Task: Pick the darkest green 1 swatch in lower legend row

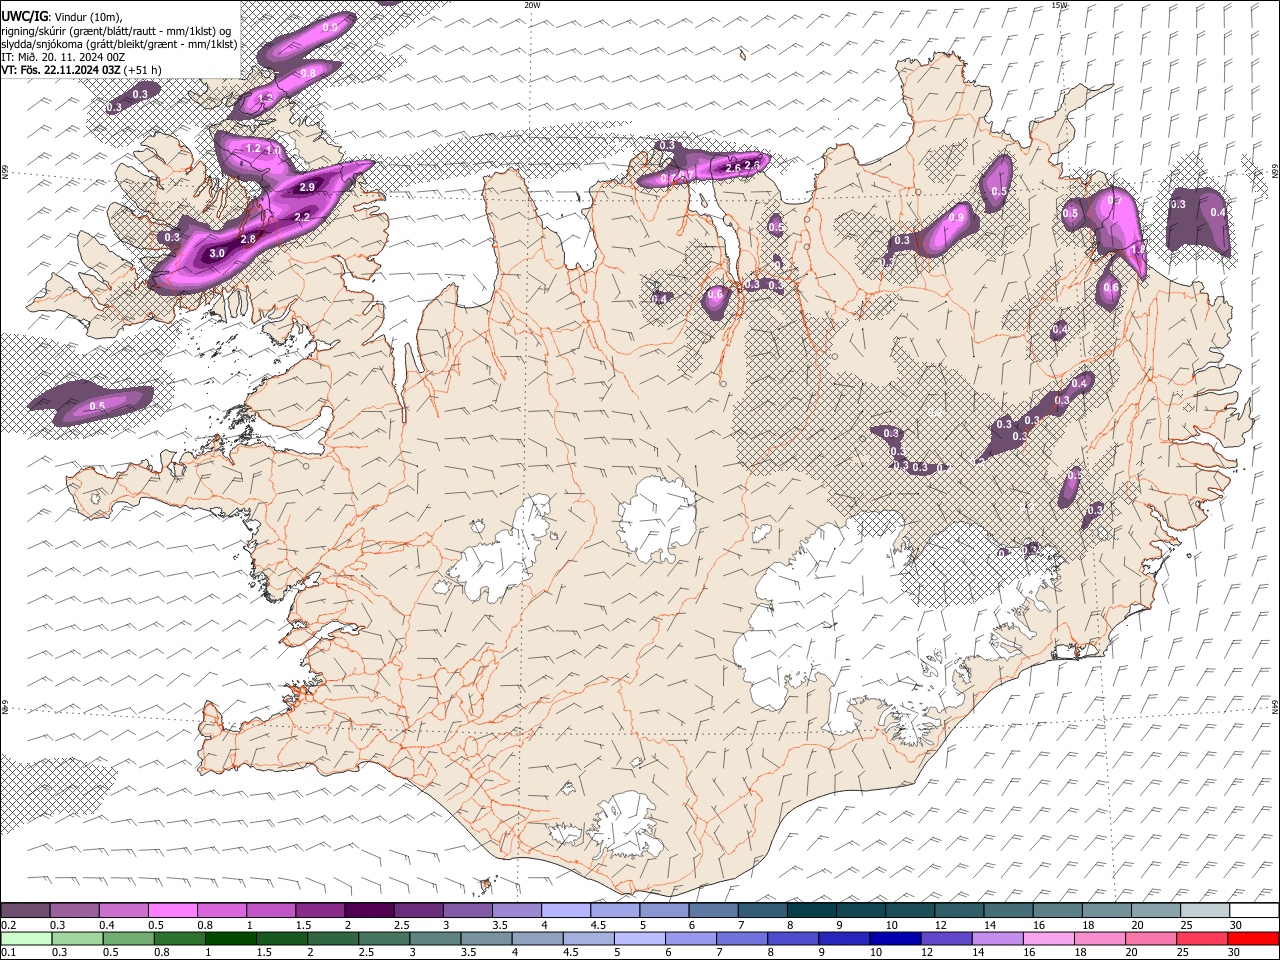Action: point(231,938)
